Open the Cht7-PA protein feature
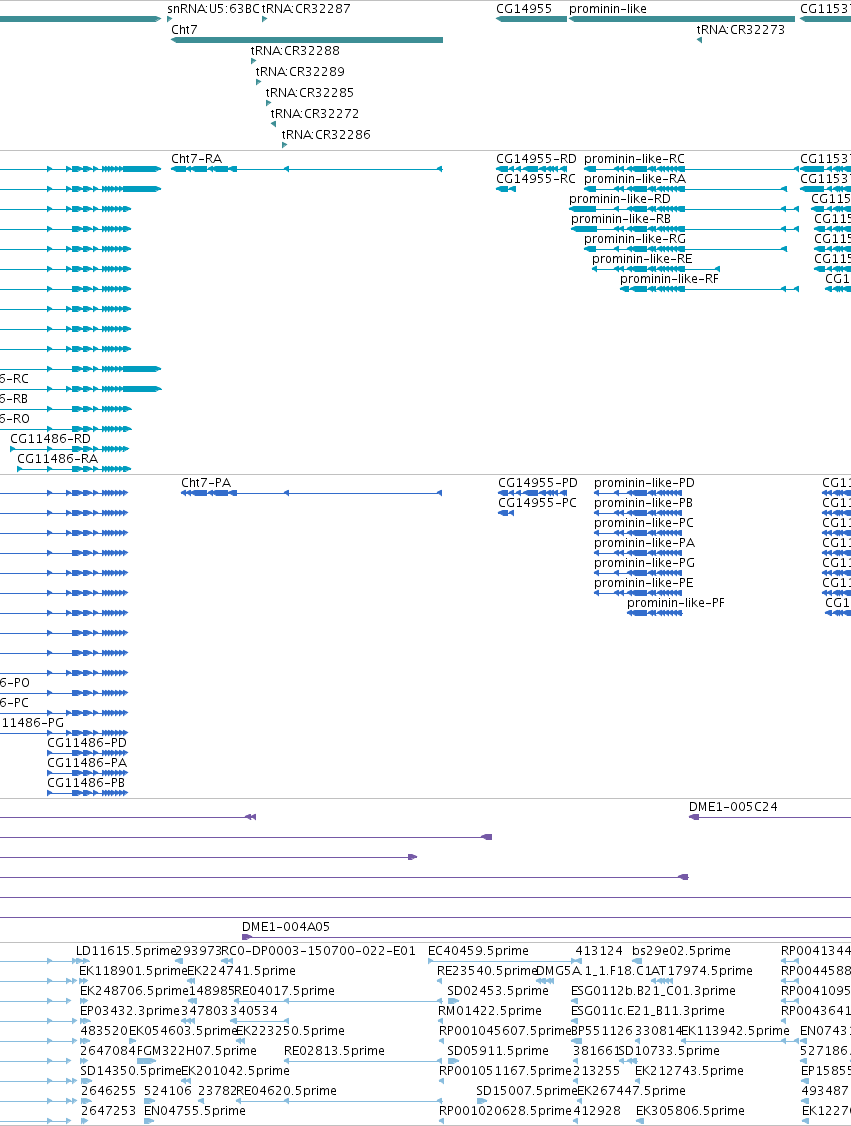This screenshot has width=851, height=1126. click(312, 493)
